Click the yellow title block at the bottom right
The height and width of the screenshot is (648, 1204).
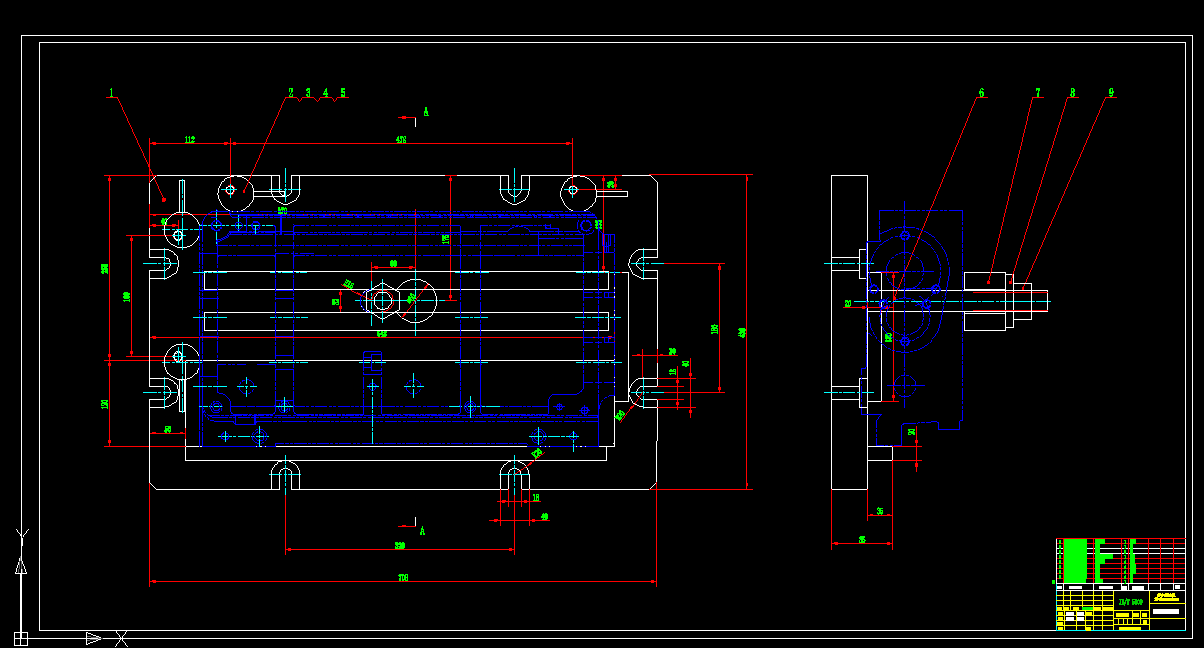1121,608
